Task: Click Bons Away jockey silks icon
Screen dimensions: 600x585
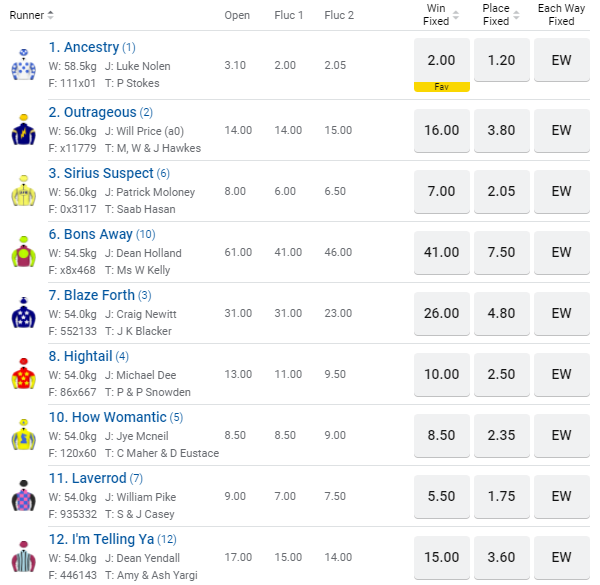Action: (x=24, y=253)
